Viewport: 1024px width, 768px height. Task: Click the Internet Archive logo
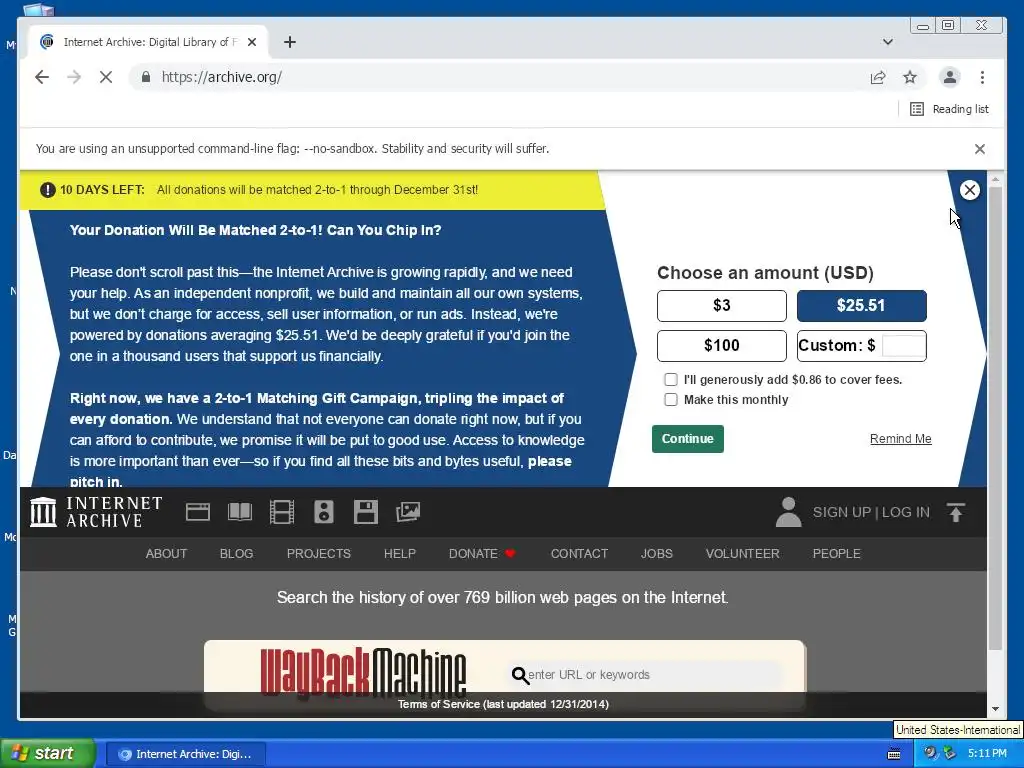click(96, 512)
